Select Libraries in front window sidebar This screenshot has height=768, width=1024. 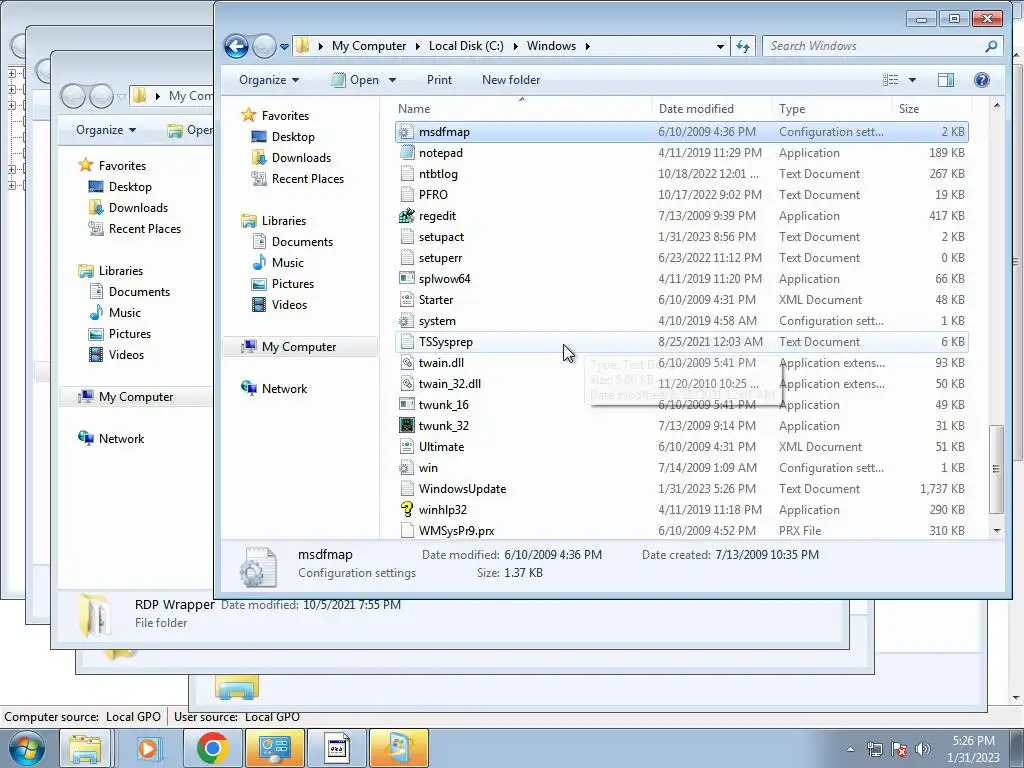[283, 221]
